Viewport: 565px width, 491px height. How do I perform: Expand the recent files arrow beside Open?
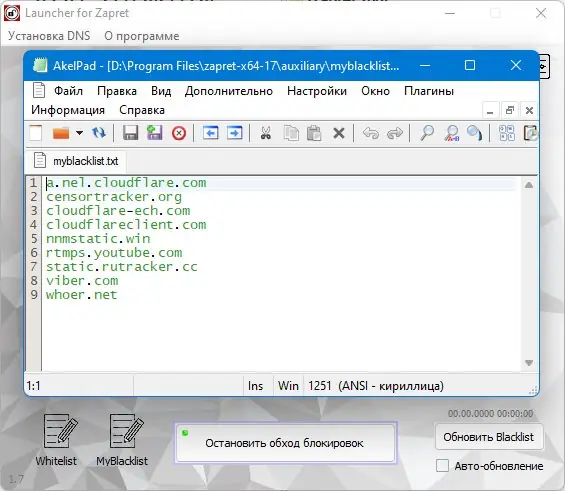coord(80,133)
